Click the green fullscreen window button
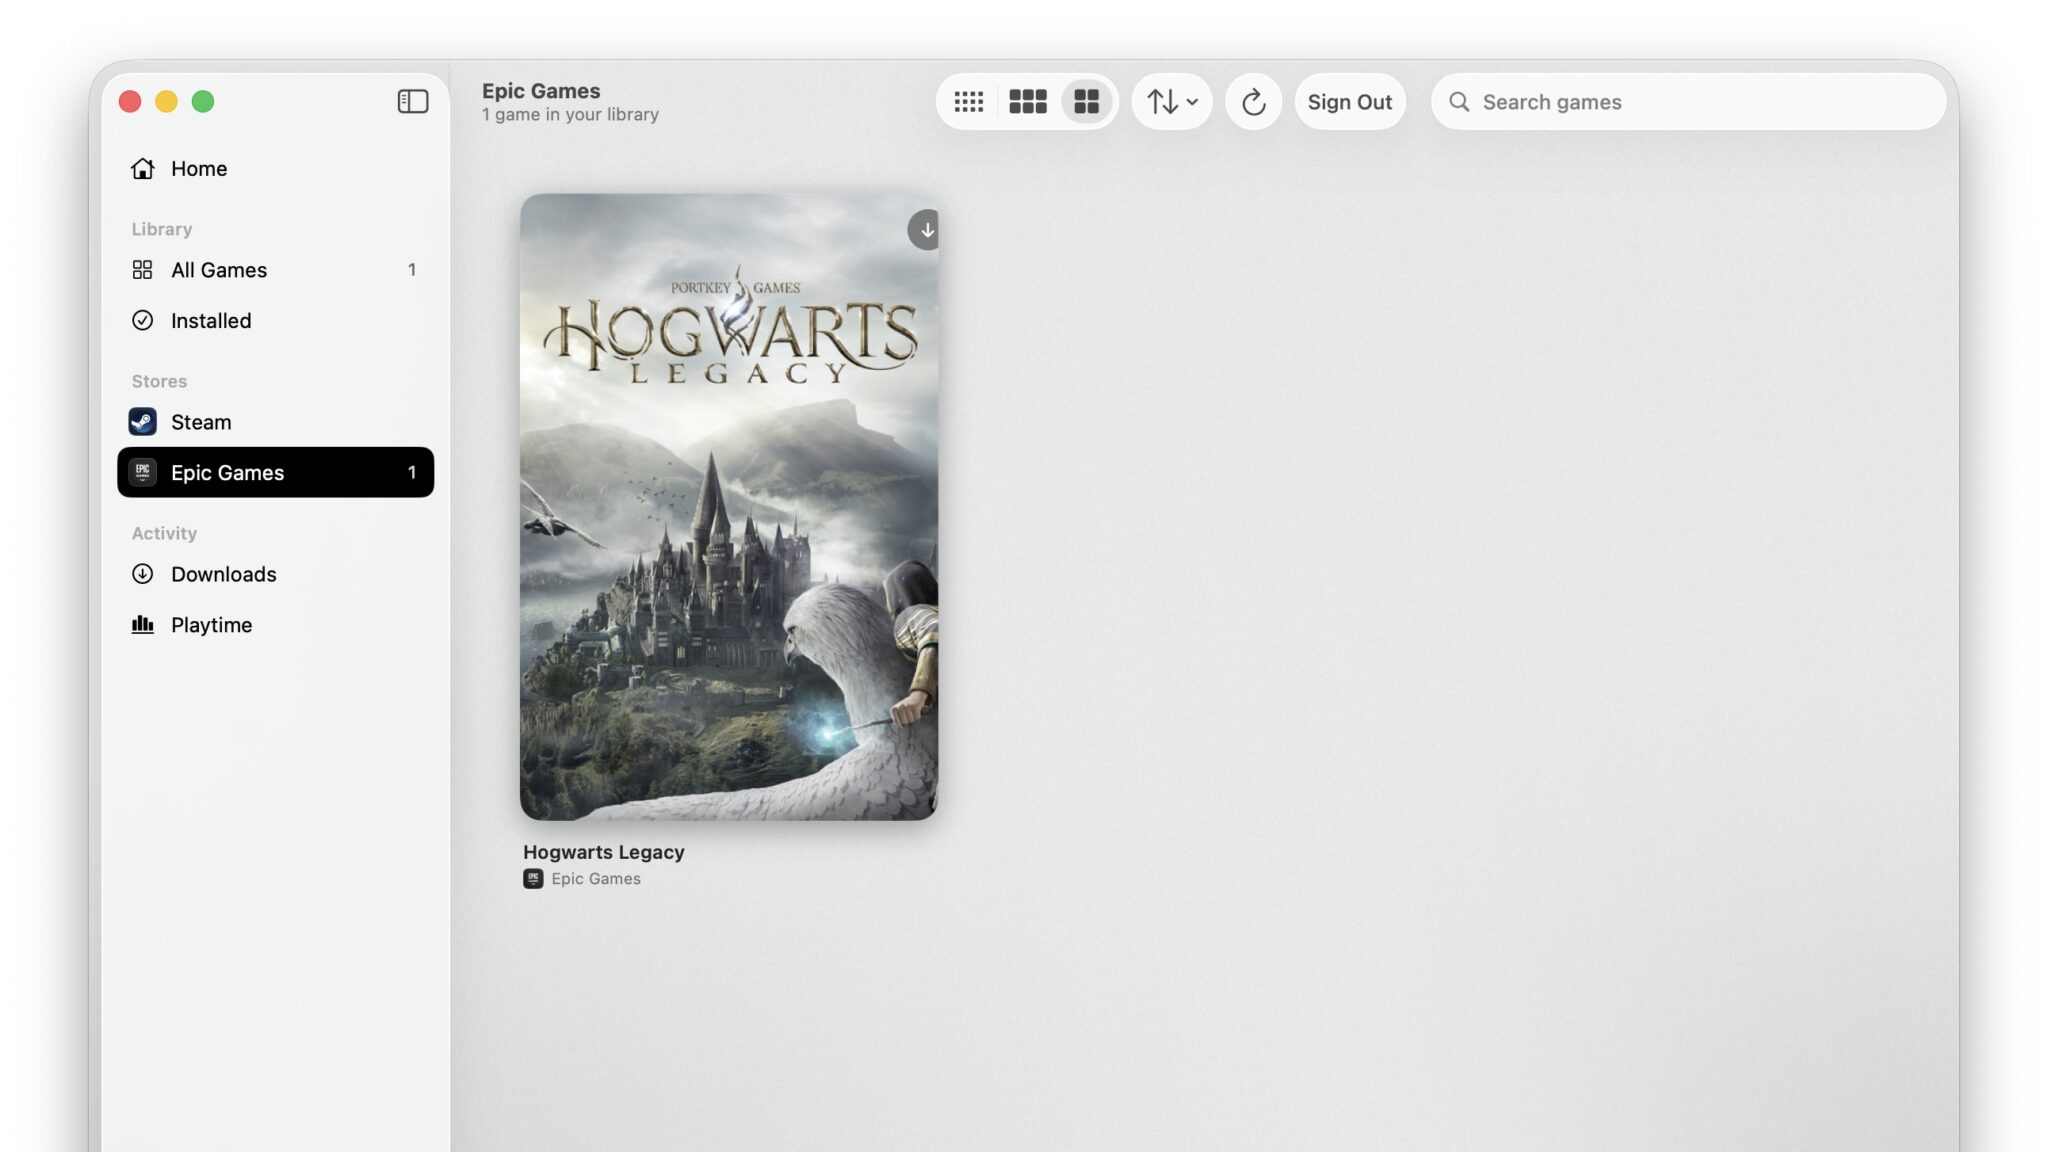Screen dimensions: 2048x1152 pyautogui.click(x=203, y=102)
